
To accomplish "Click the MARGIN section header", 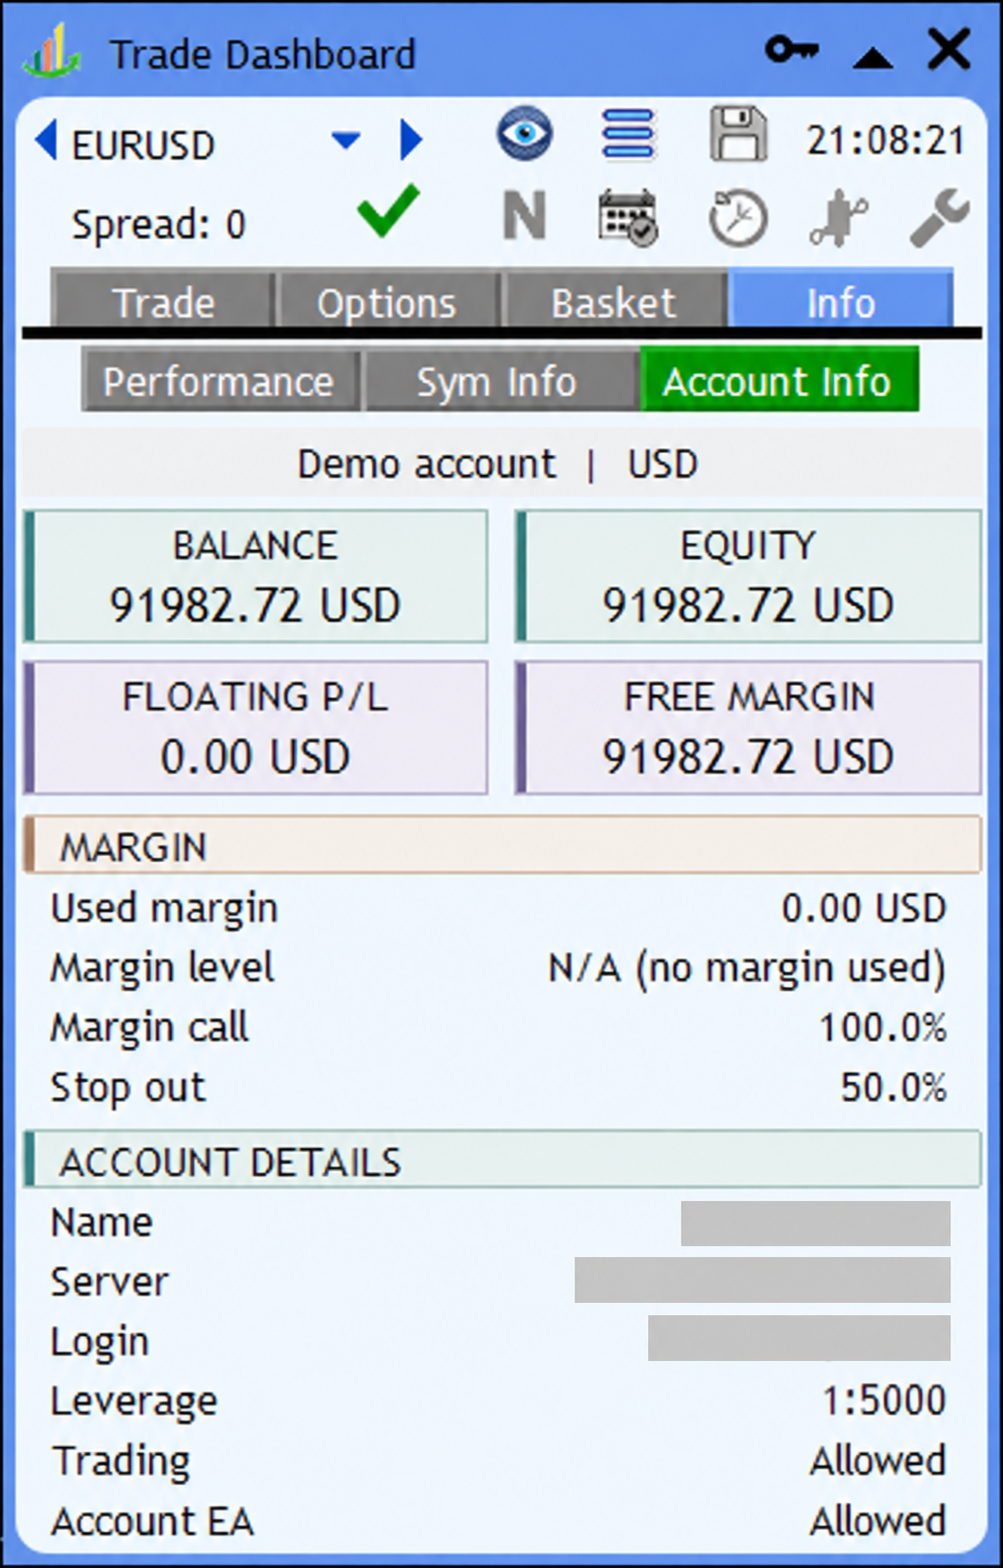I will click(x=502, y=846).
